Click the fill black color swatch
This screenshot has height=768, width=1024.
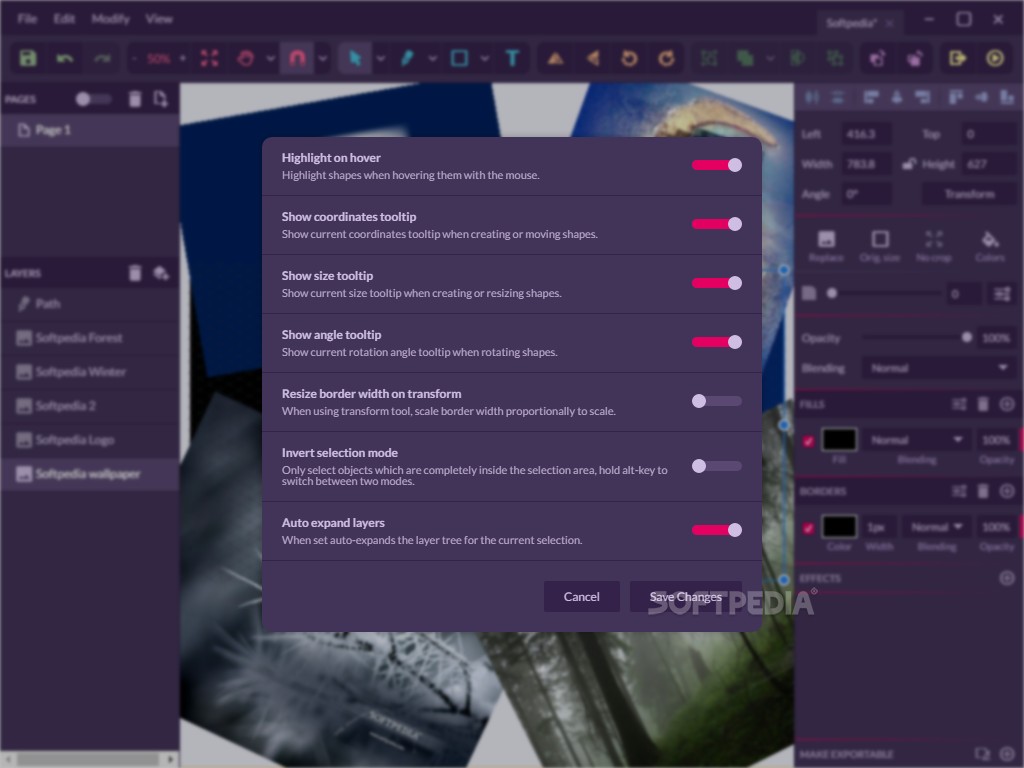(x=839, y=440)
